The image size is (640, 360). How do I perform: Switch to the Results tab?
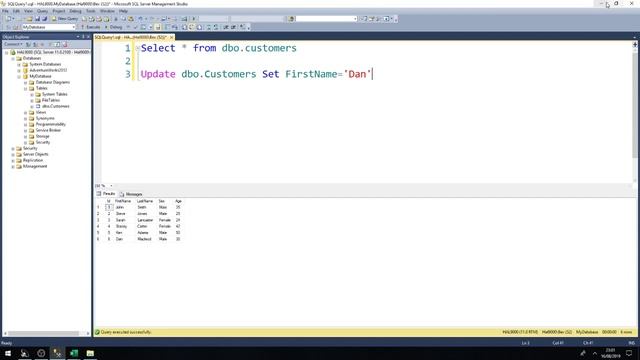[x=106, y=194]
